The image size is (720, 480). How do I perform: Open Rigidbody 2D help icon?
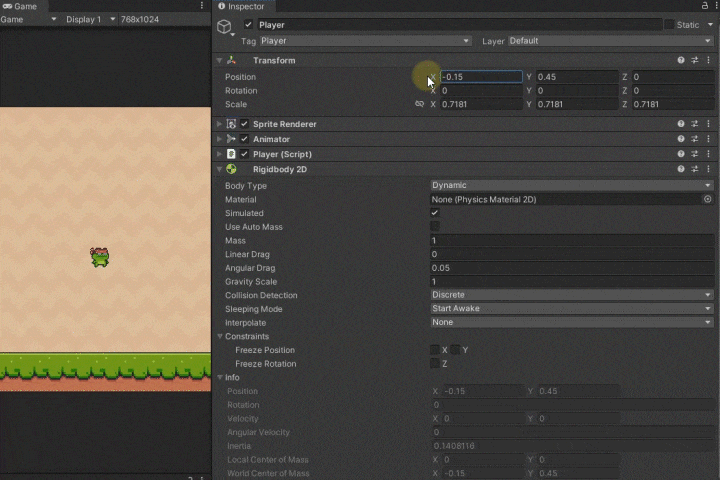click(x=681, y=169)
